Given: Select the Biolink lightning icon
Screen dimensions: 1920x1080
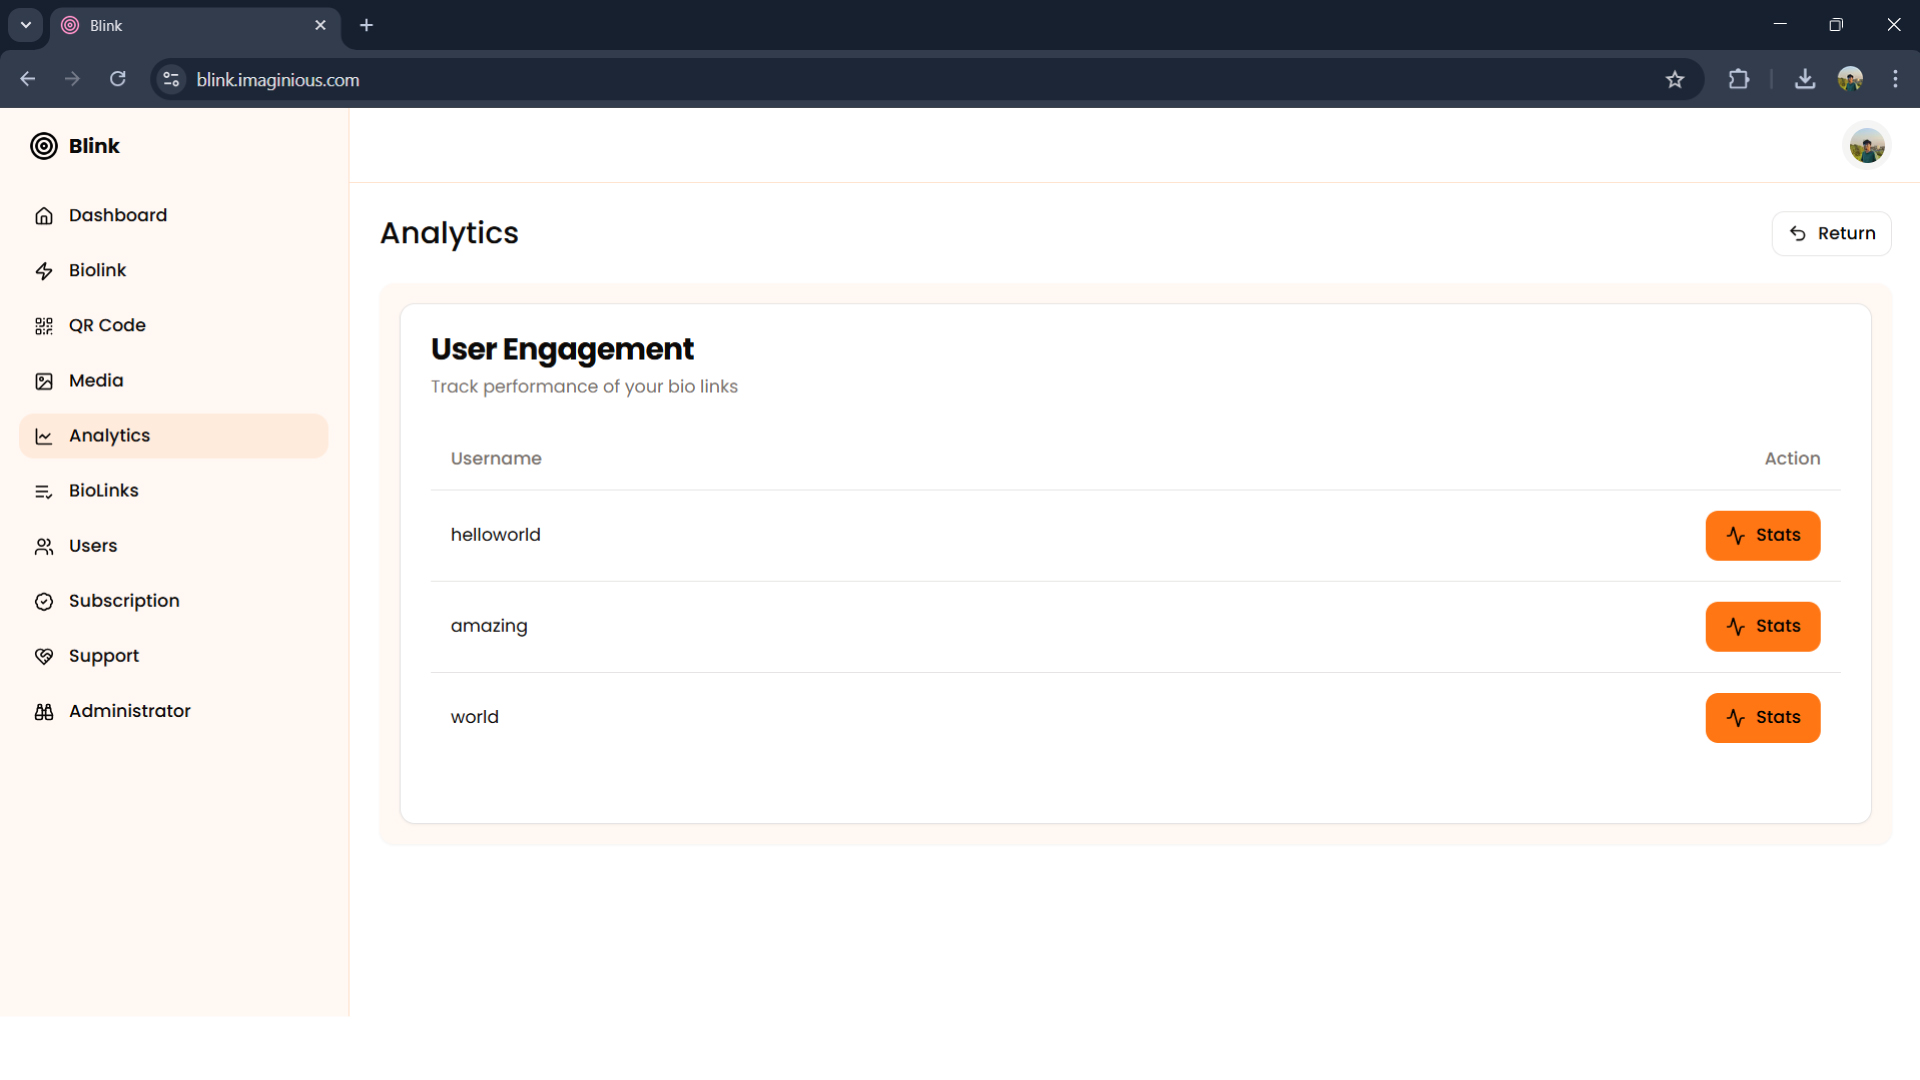Looking at the screenshot, I should (44, 270).
